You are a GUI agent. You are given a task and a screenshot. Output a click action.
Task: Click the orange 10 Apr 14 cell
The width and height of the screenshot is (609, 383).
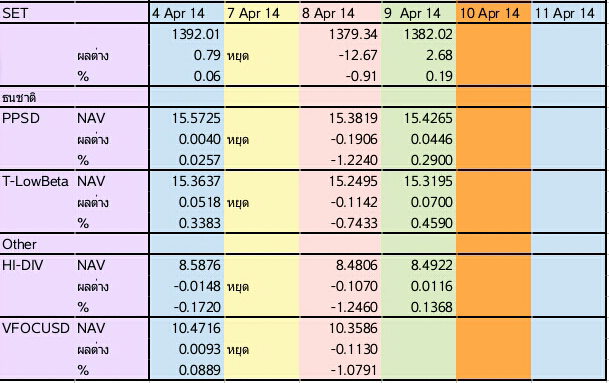(494, 13)
